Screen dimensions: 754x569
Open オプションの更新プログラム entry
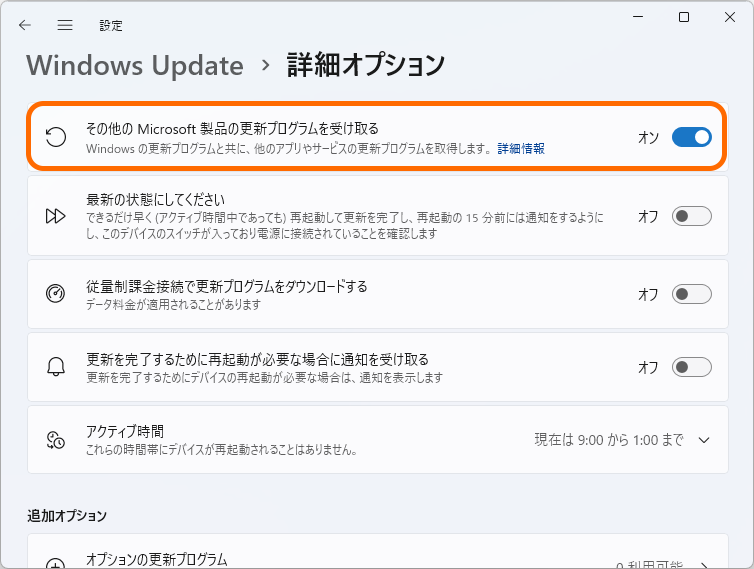(378, 551)
